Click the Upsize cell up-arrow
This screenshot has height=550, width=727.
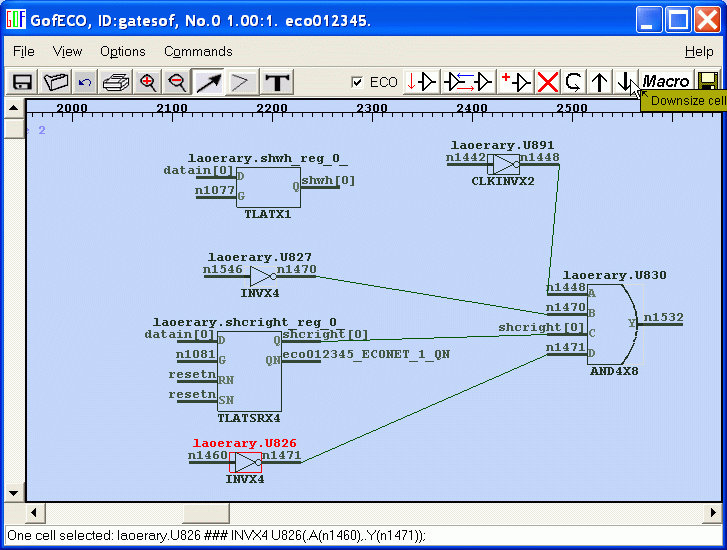[599, 83]
